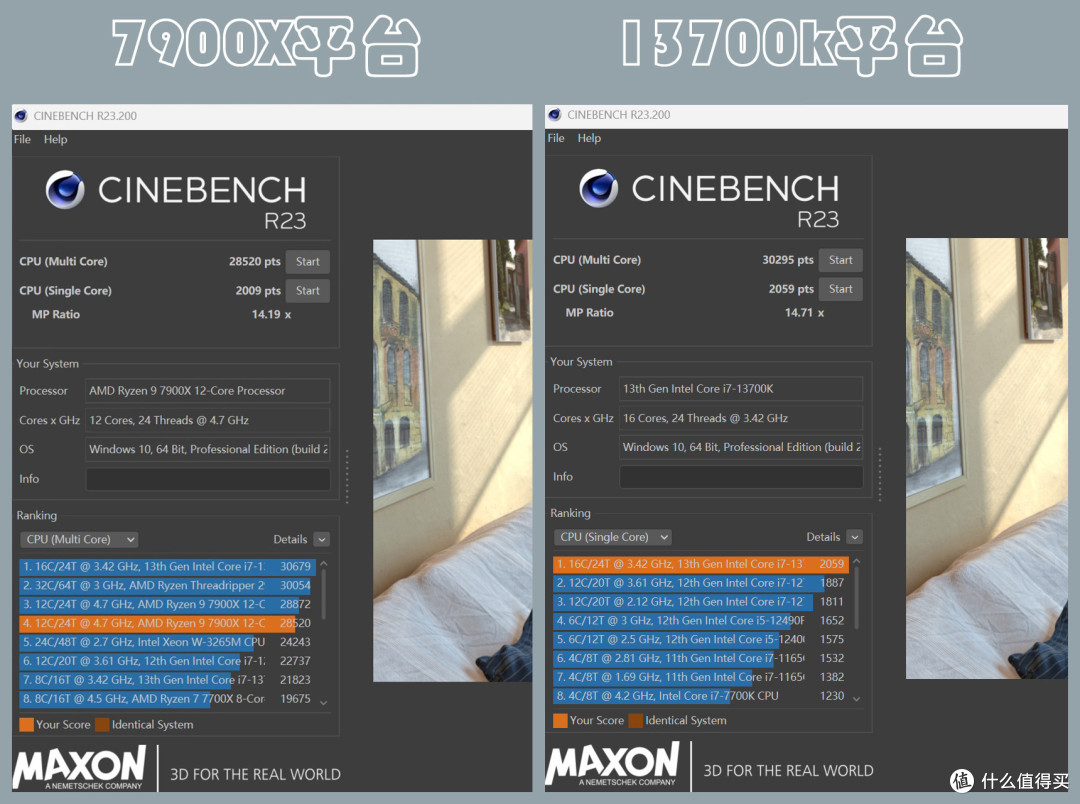
Task: Open CPU (Multi Core) ranking dropdown
Action: [x=79, y=539]
